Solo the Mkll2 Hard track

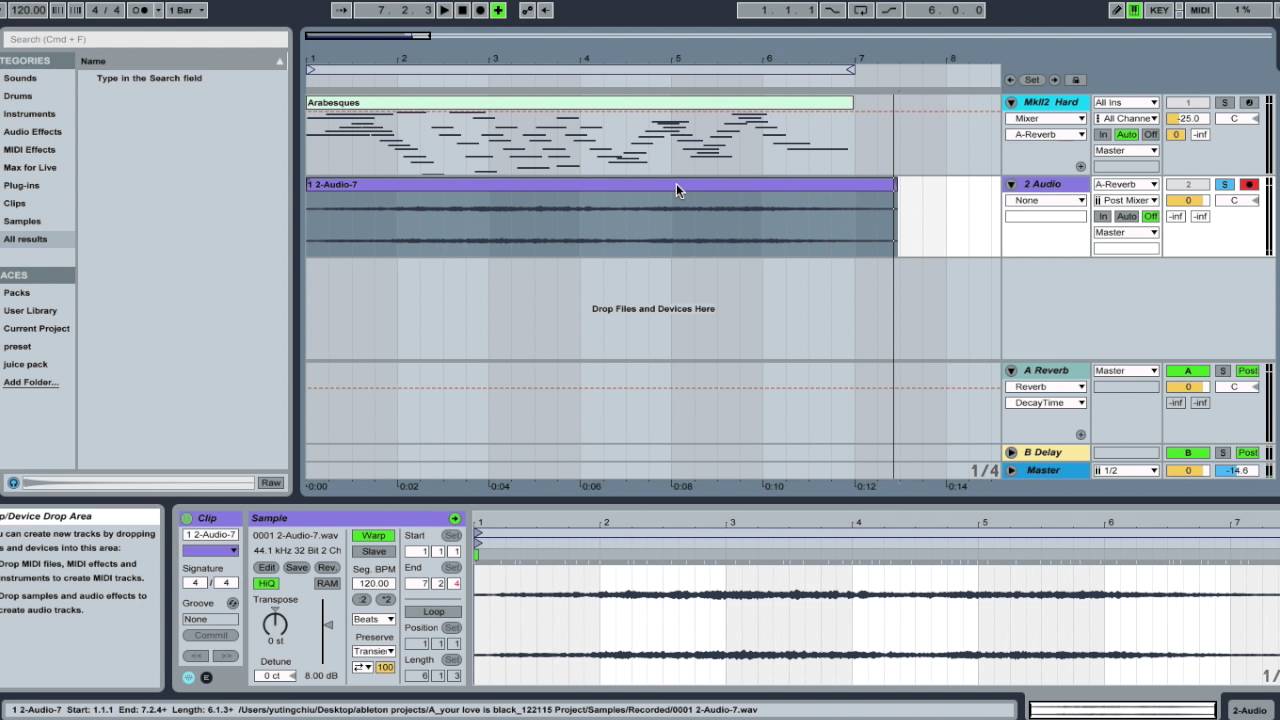(1224, 102)
